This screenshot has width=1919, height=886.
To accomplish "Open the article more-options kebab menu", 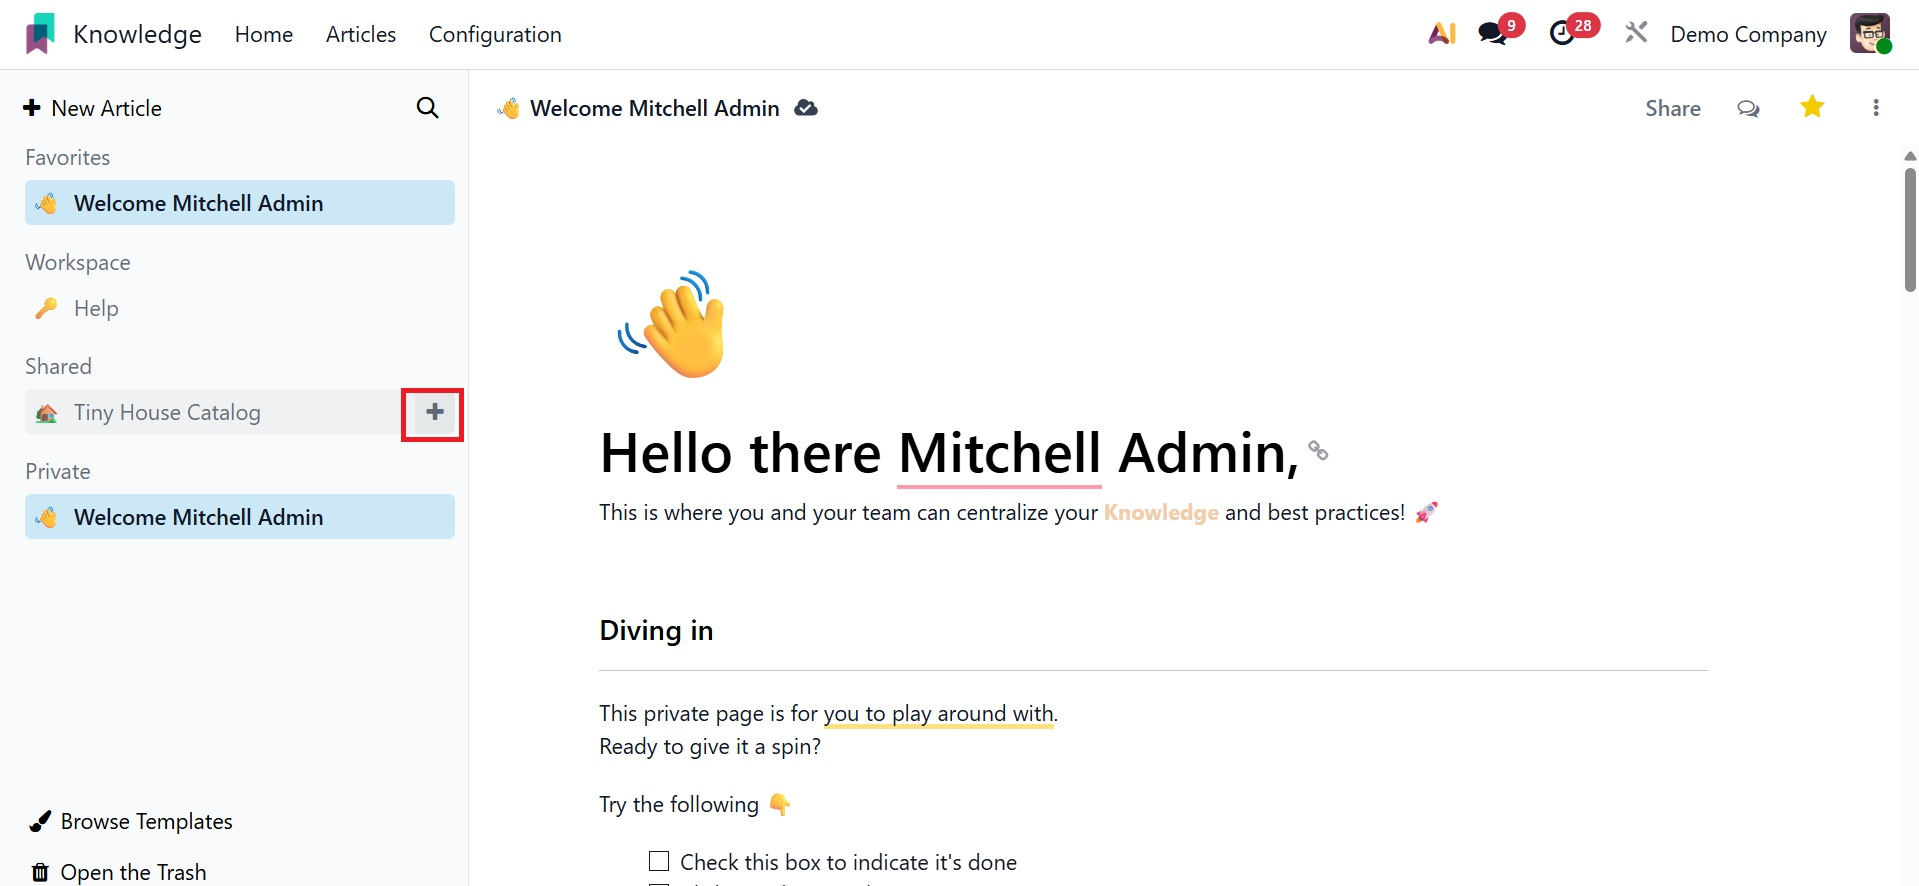I will (x=1876, y=108).
